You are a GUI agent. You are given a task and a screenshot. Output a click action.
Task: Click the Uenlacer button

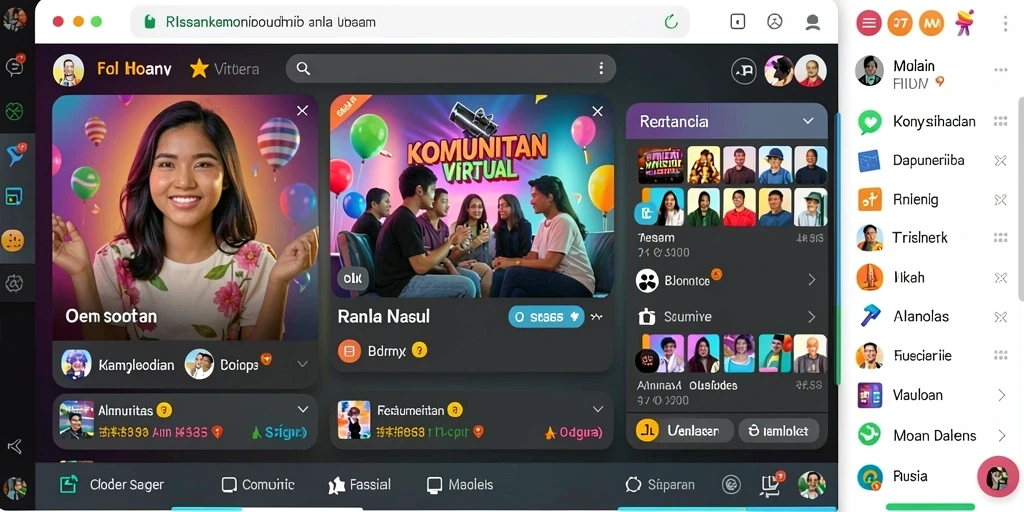pyautogui.click(x=682, y=431)
